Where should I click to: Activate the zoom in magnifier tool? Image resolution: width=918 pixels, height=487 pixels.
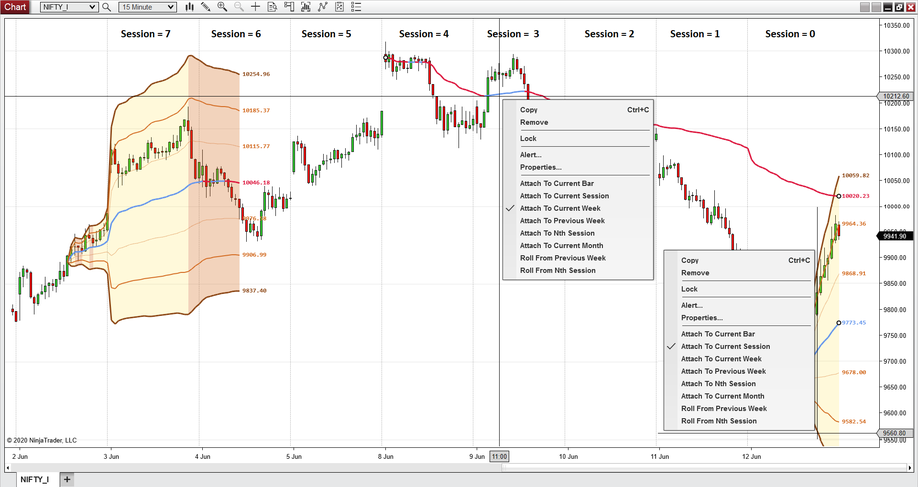tap(222, 7)
